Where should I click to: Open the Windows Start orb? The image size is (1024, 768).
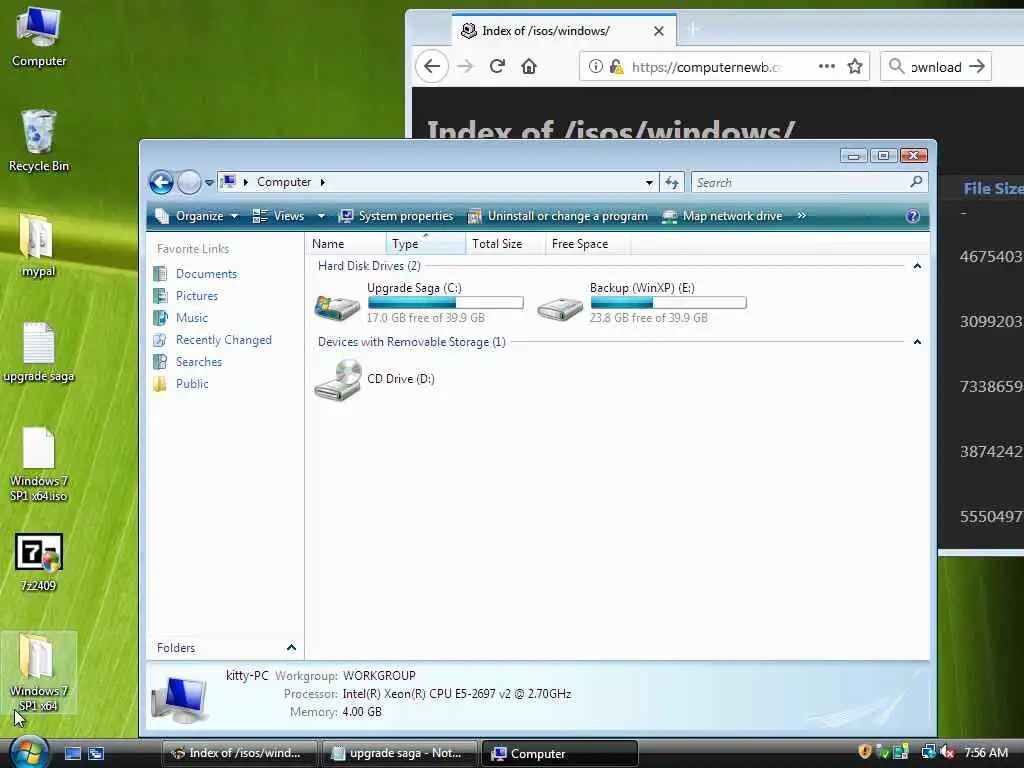[x=28, y=751]
